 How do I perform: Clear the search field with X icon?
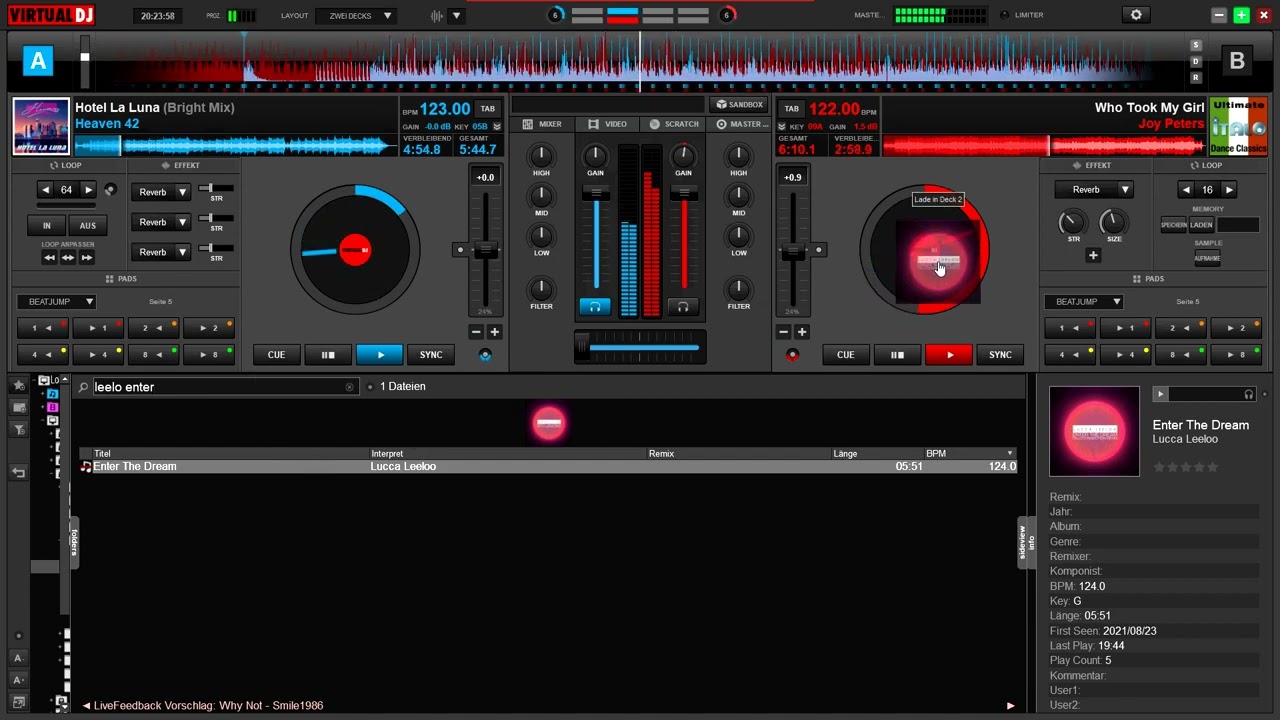pos(350,387)
